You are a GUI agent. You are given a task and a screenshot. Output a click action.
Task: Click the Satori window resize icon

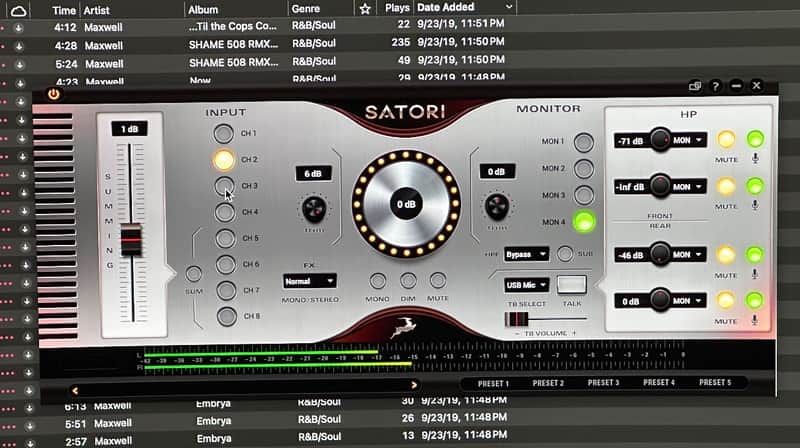tap(694, 86)
